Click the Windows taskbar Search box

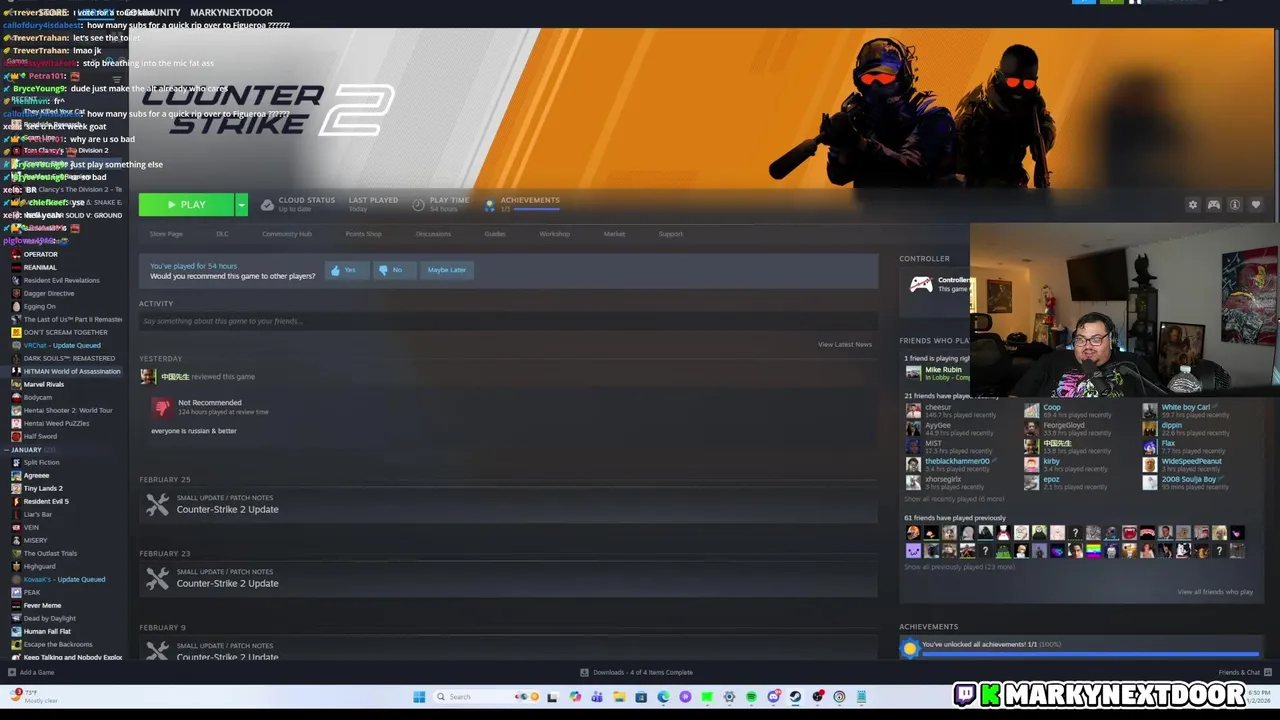(x=487, y=697)
